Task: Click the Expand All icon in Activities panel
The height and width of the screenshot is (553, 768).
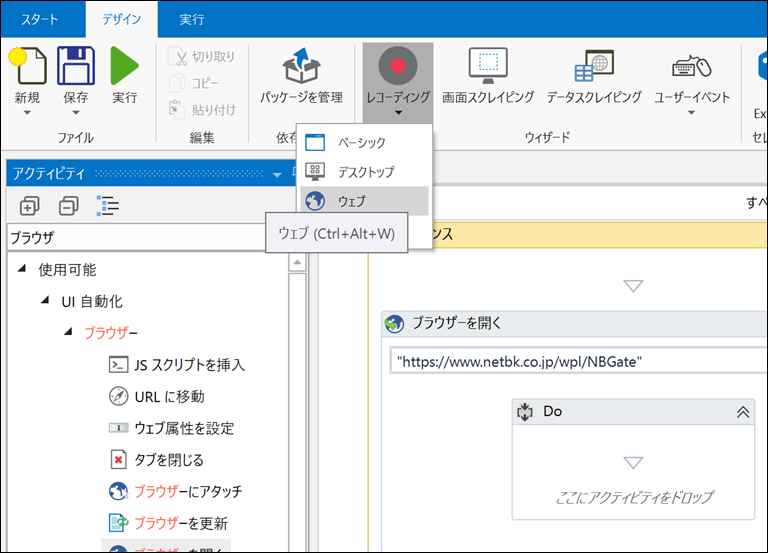Action: click(29, 206)
